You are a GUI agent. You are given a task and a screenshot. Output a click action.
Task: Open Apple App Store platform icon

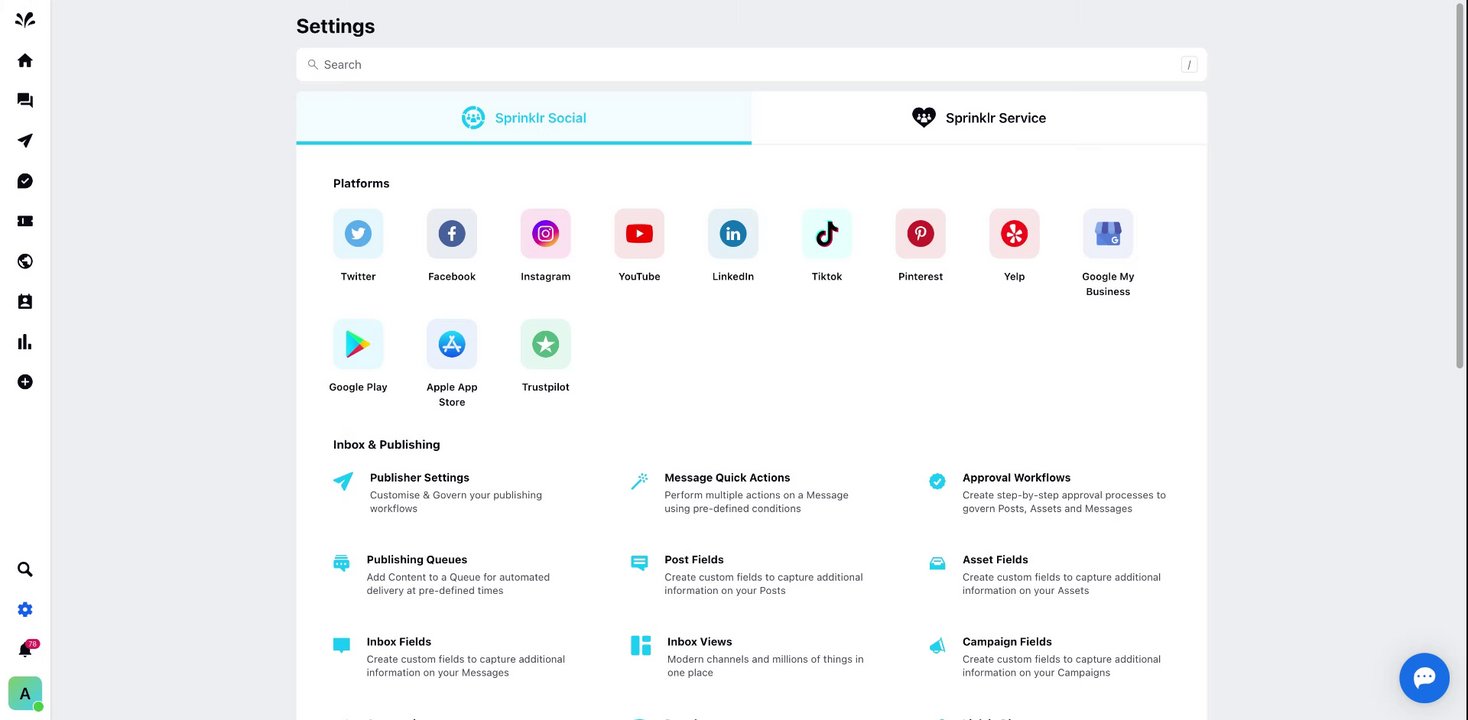click(x=452, y=344)
